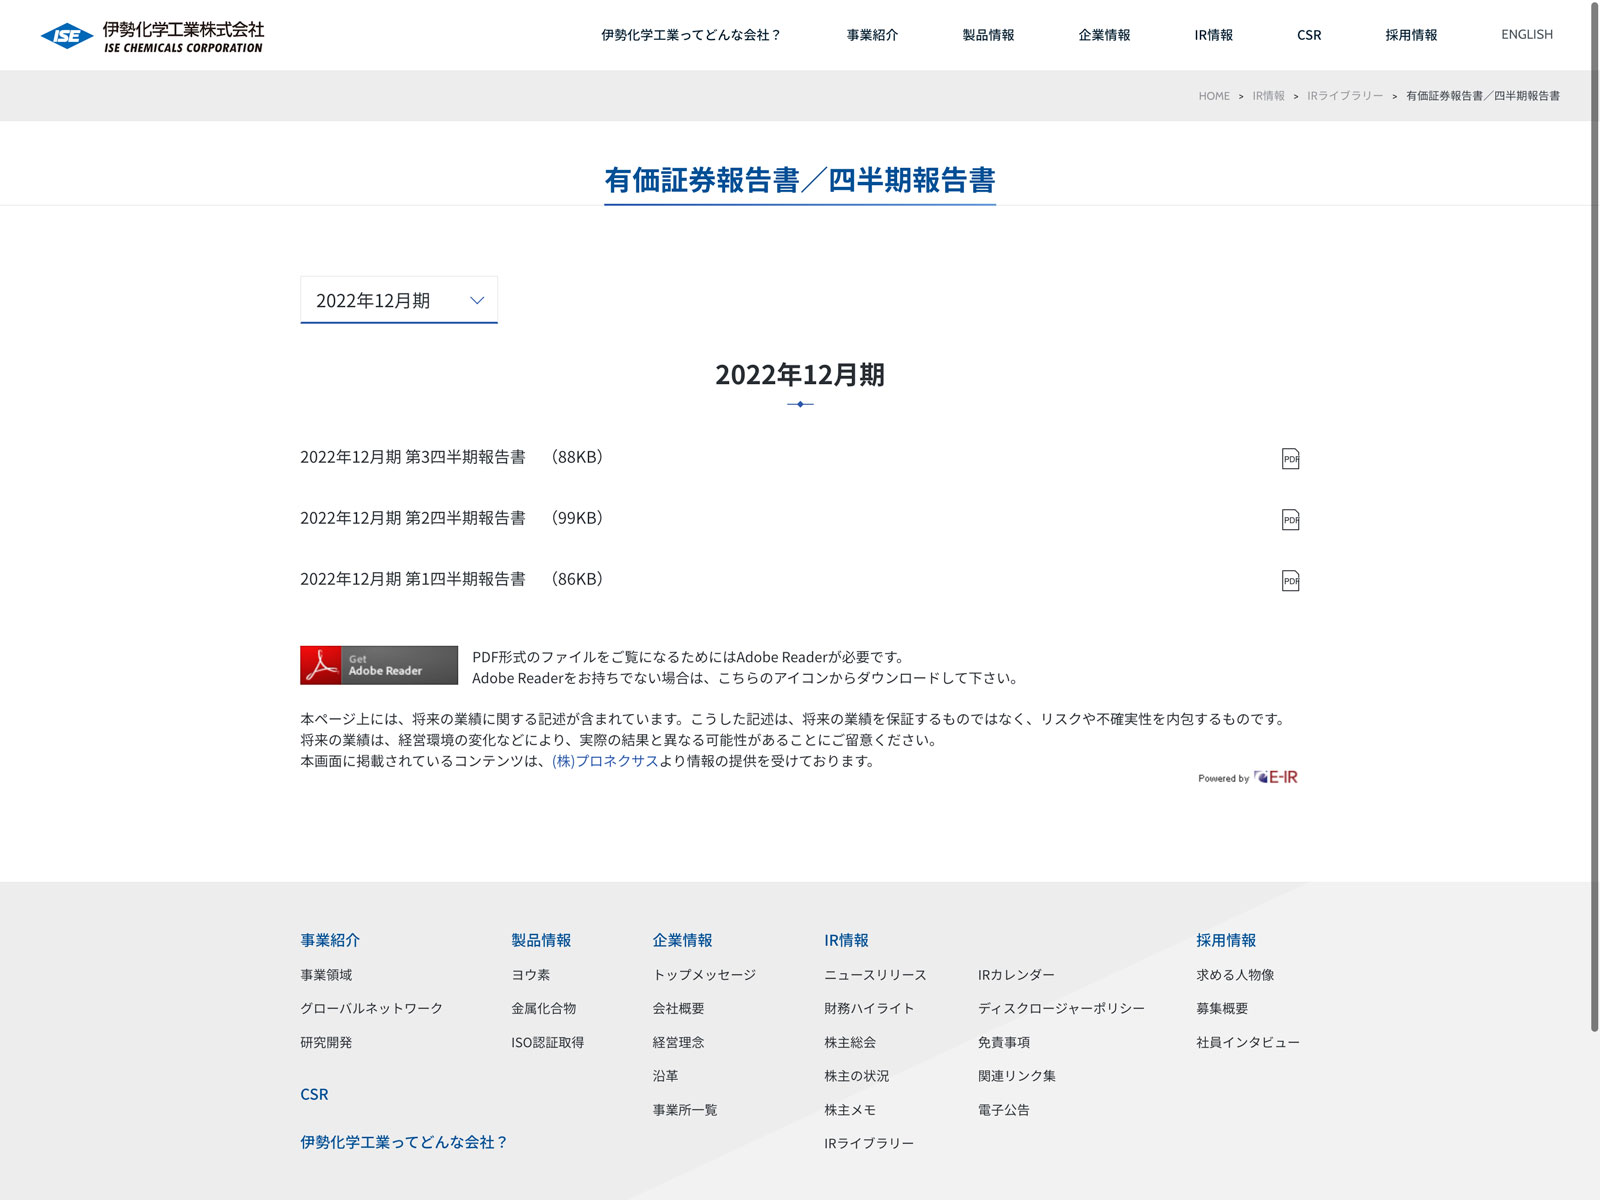The height and width of the screenshot is (1200, 1600).
Task: Click the Get Adobe Reader banner
Action: click(379, 665)
